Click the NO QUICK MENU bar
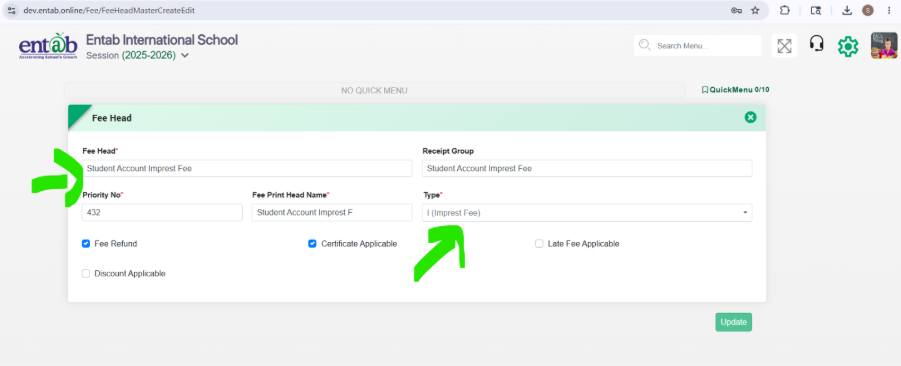Viewport: 901px width, 366px height. click(374, 90)
